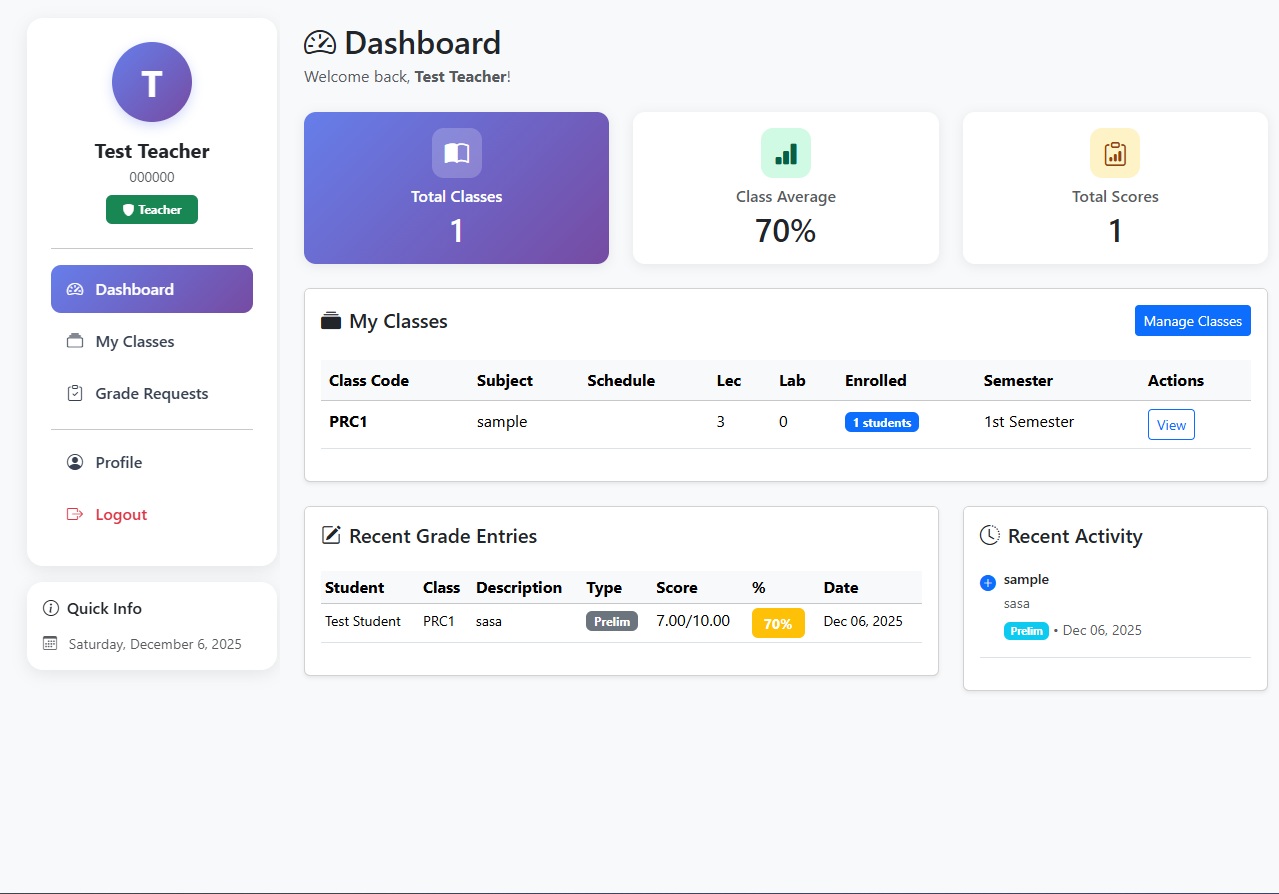Click the clipboard icon above Total Scores
1279x894 pixels.
(x=1115, y=153)
